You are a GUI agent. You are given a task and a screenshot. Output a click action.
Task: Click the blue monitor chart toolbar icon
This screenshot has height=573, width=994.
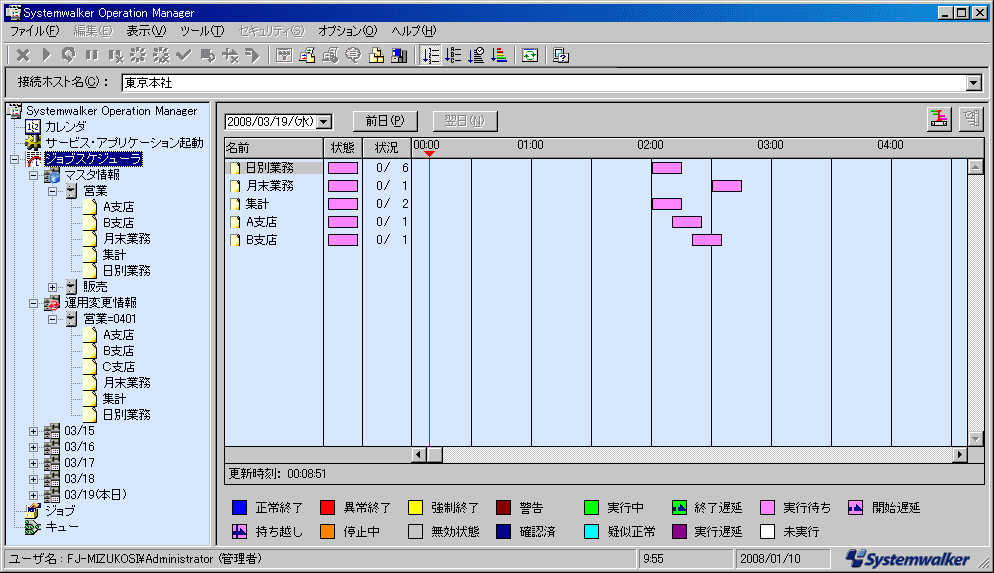(399, 56)
